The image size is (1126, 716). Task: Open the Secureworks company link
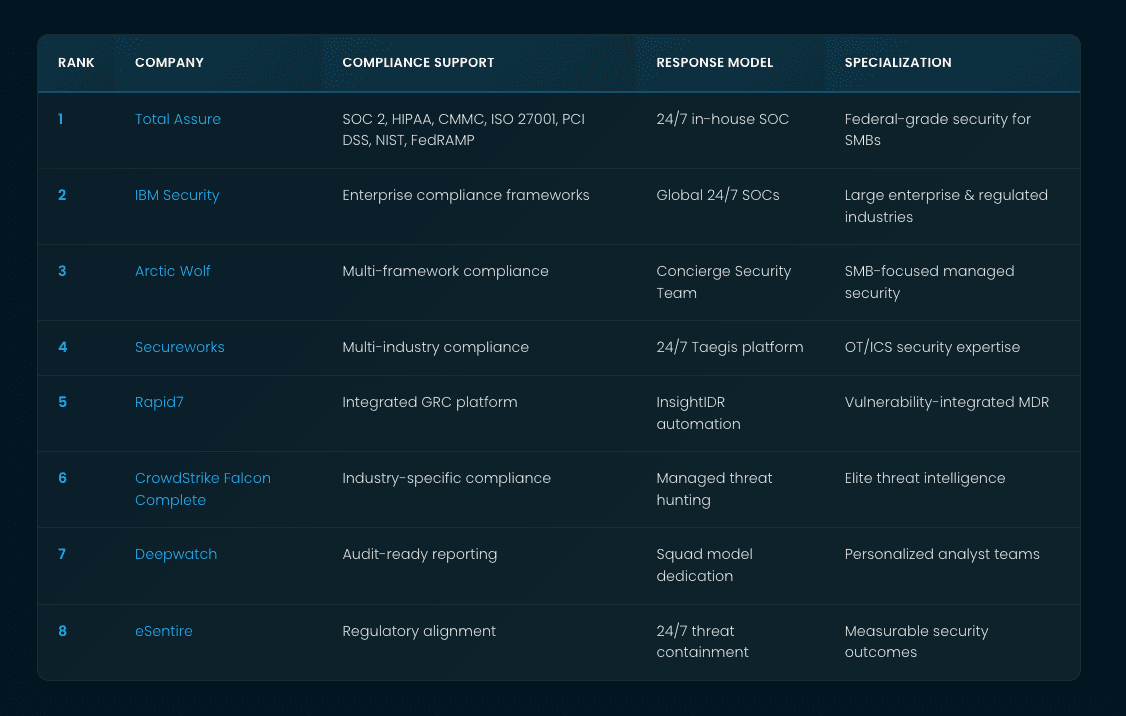pos(180,347)
